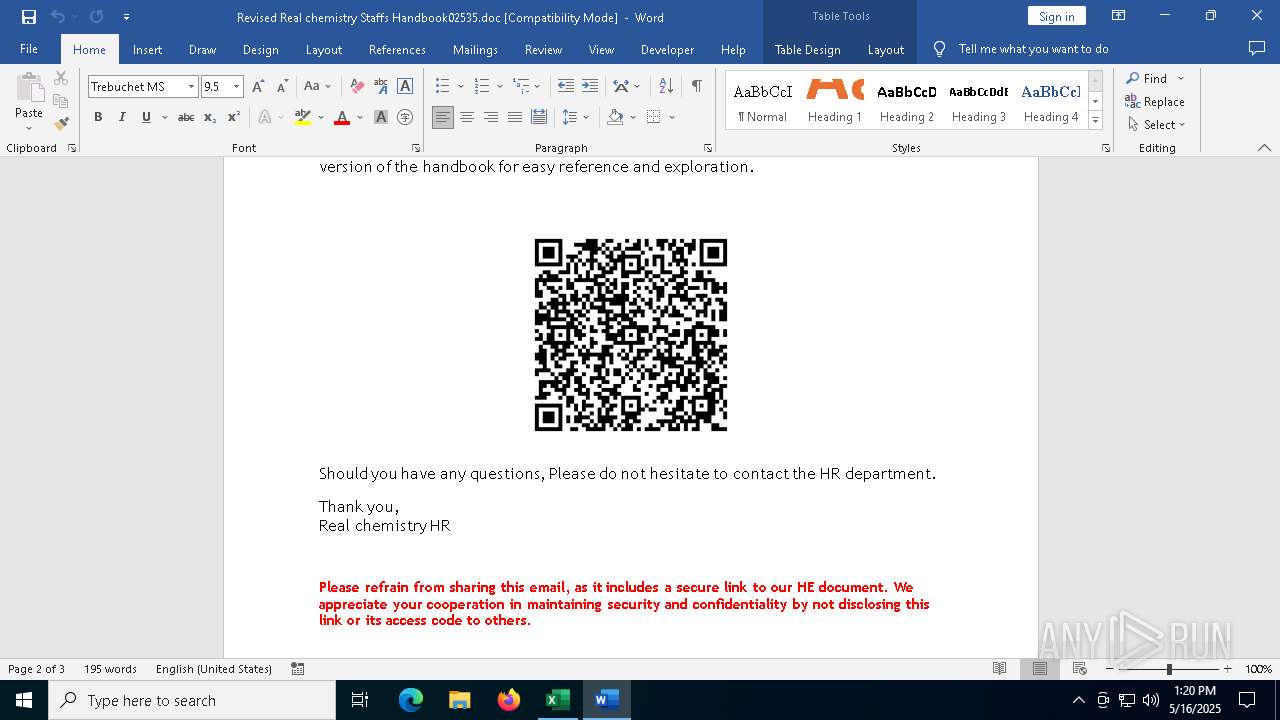The width and height of the screenshot is (1280, 720).
Task: Toggle Underline formatting
Action: [146, 117]
